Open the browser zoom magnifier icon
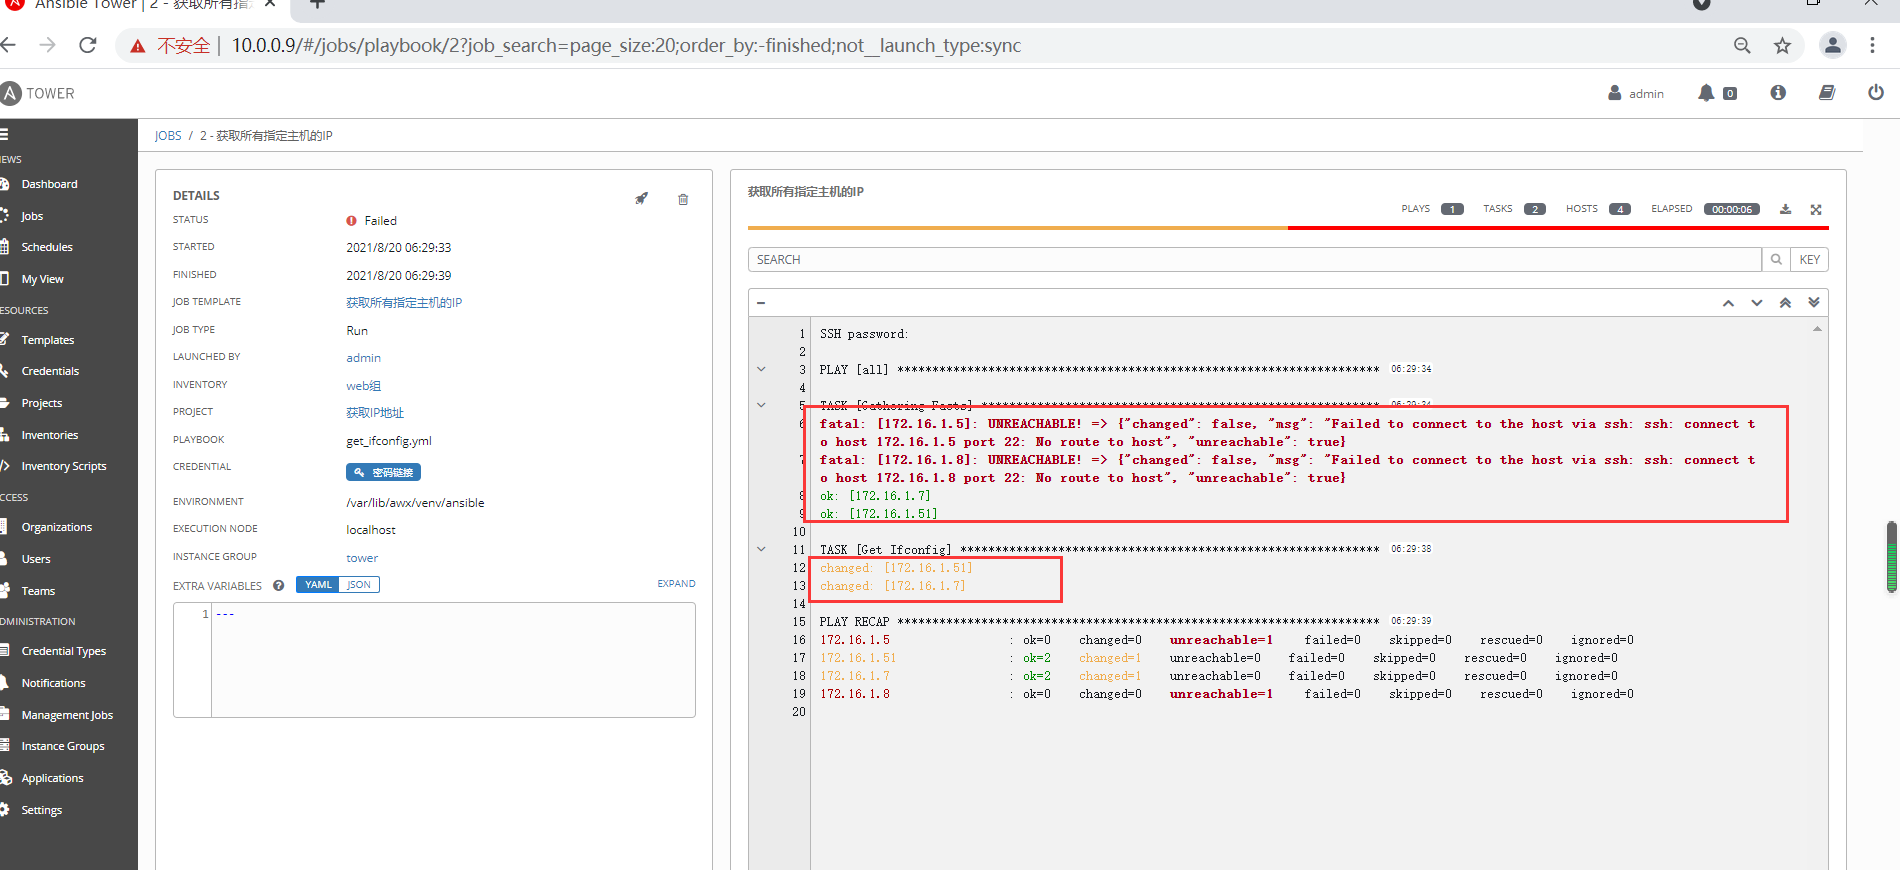This screenshot has height=870, width=1900. click(1742, 45)
